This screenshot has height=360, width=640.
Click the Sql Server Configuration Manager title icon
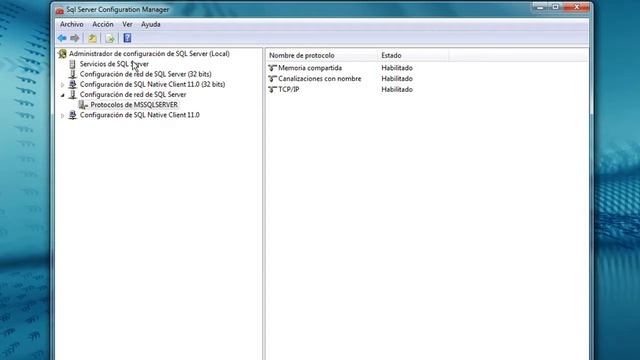(60, 10)
